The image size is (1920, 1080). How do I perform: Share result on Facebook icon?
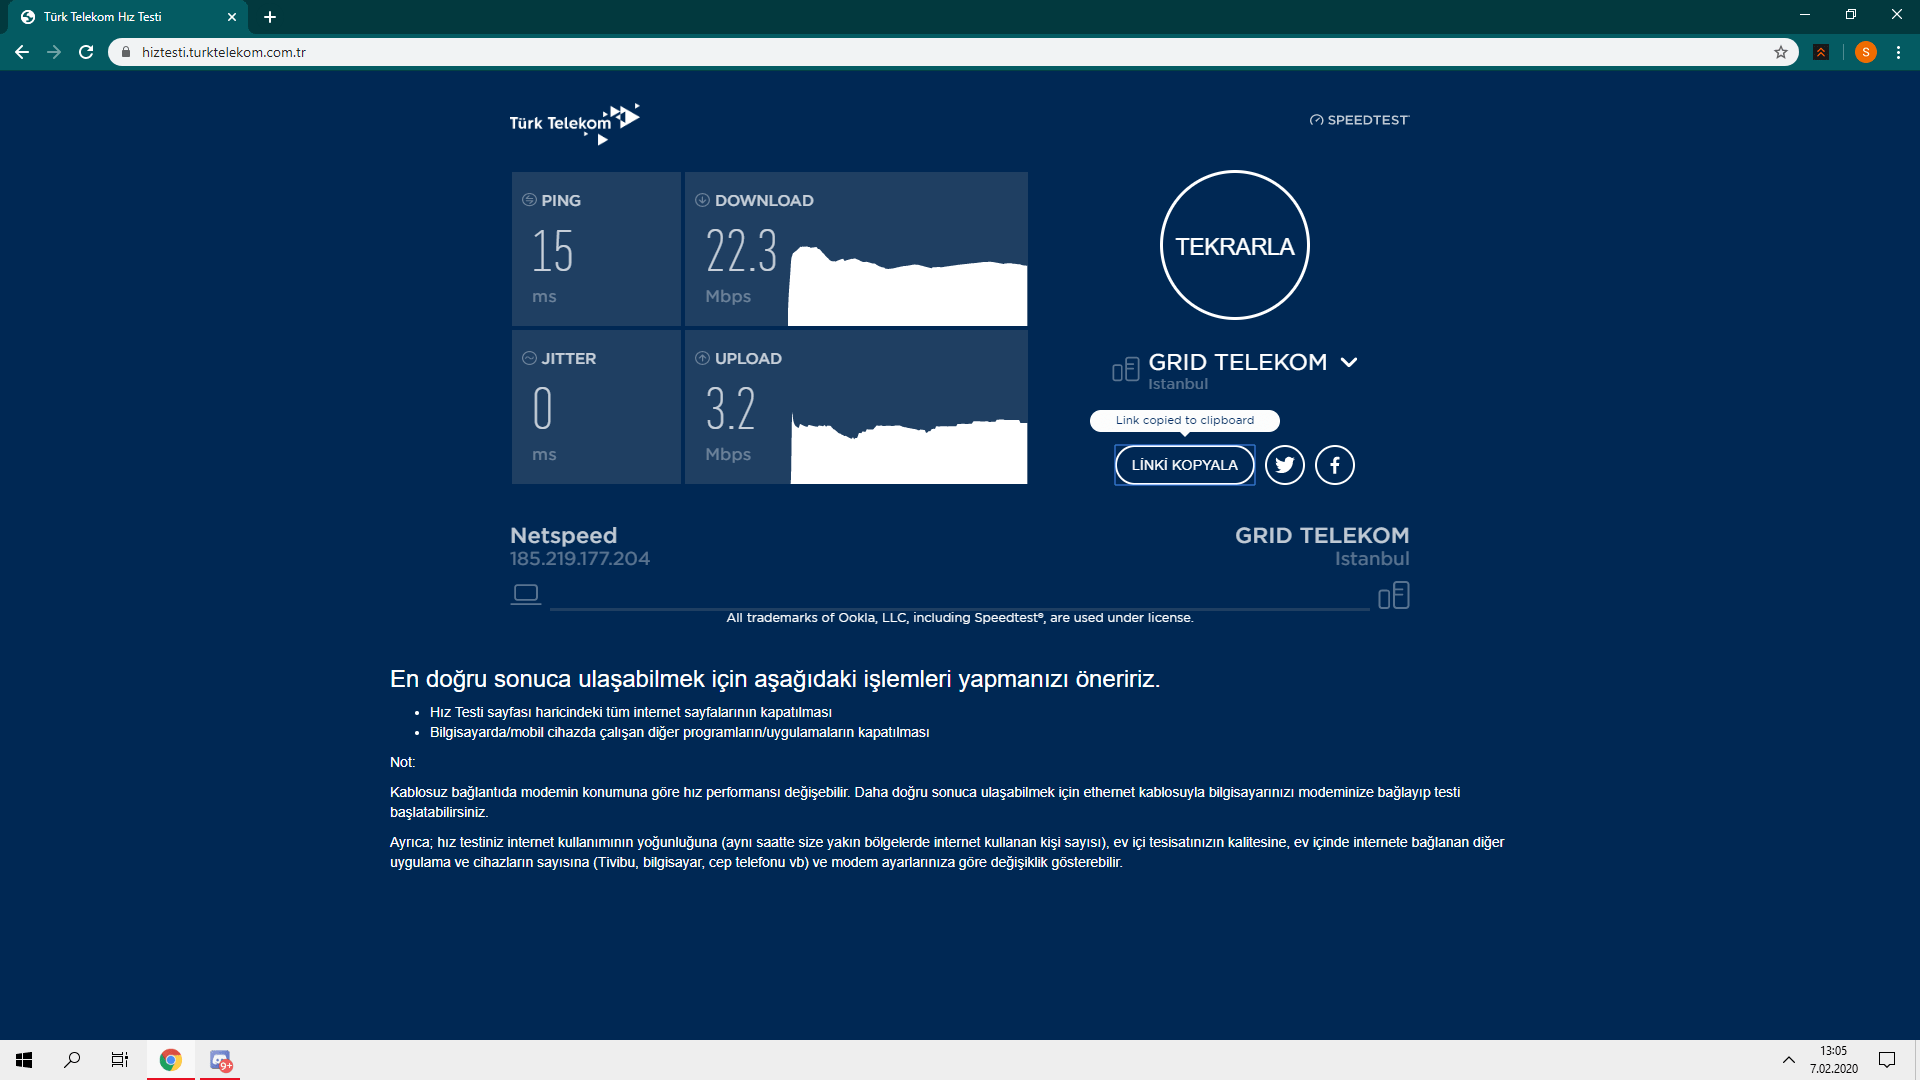coord(1334,465)
